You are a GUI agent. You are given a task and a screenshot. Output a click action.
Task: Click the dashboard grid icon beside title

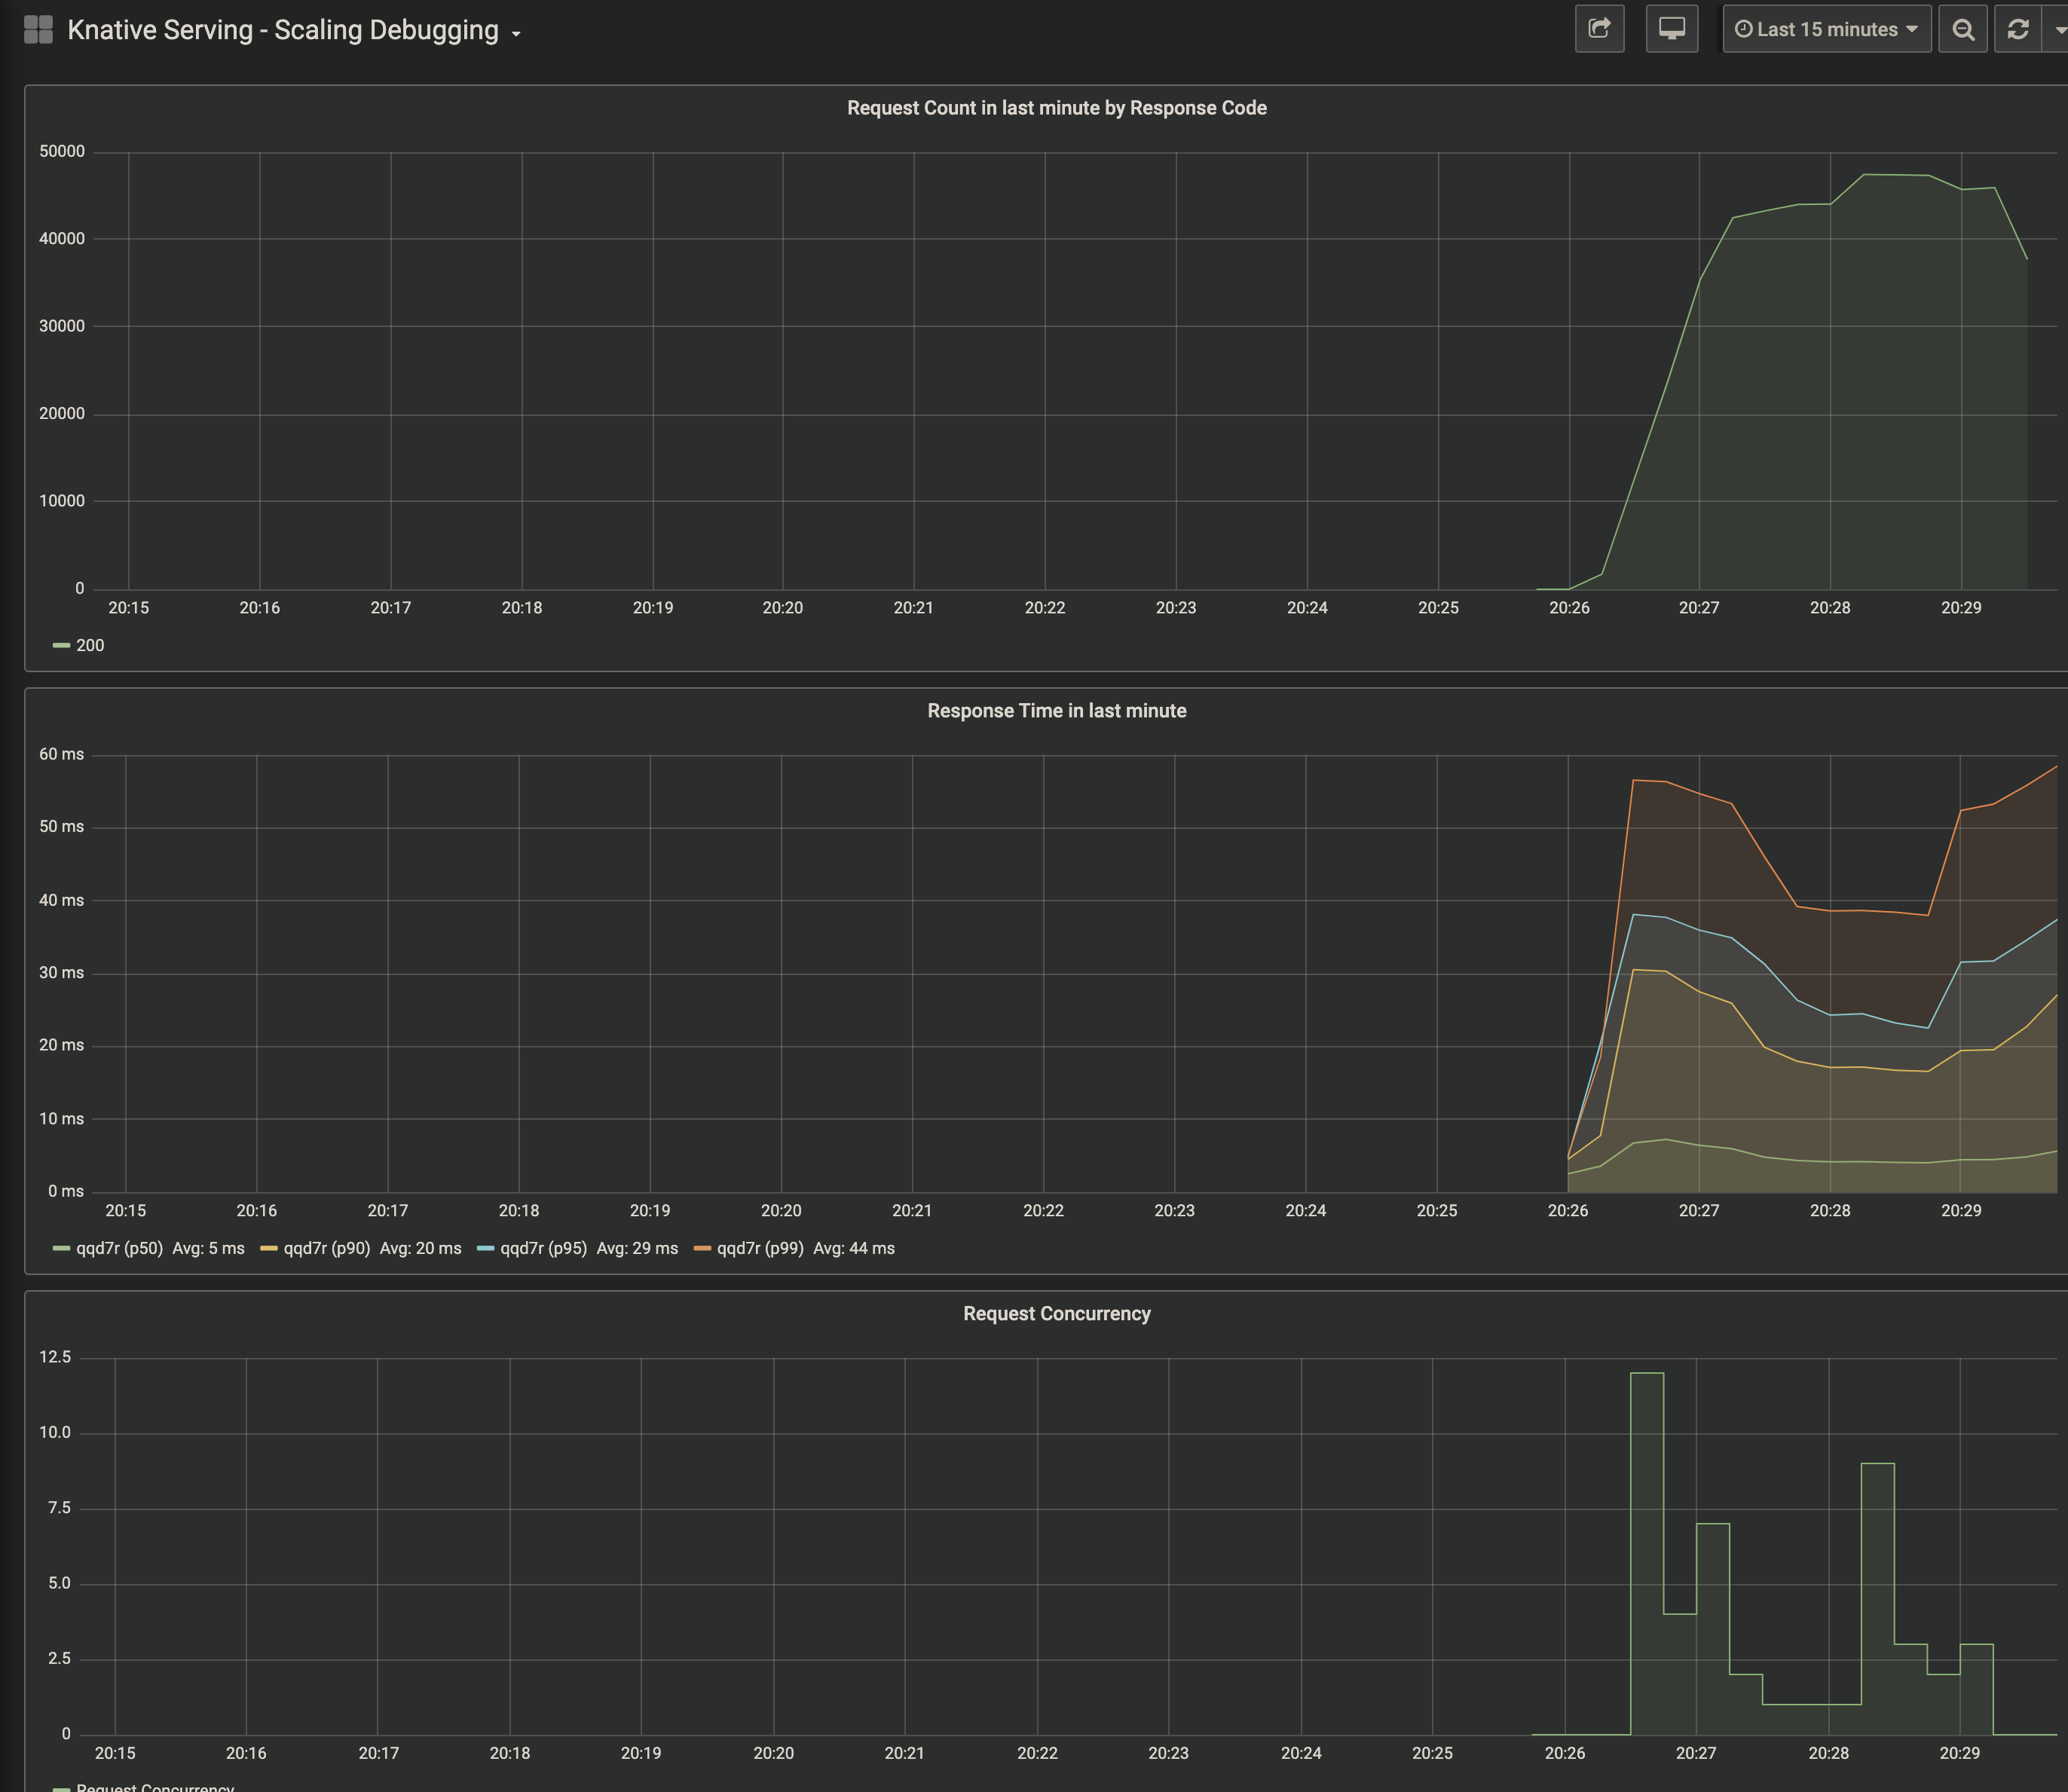pos(38,30)
